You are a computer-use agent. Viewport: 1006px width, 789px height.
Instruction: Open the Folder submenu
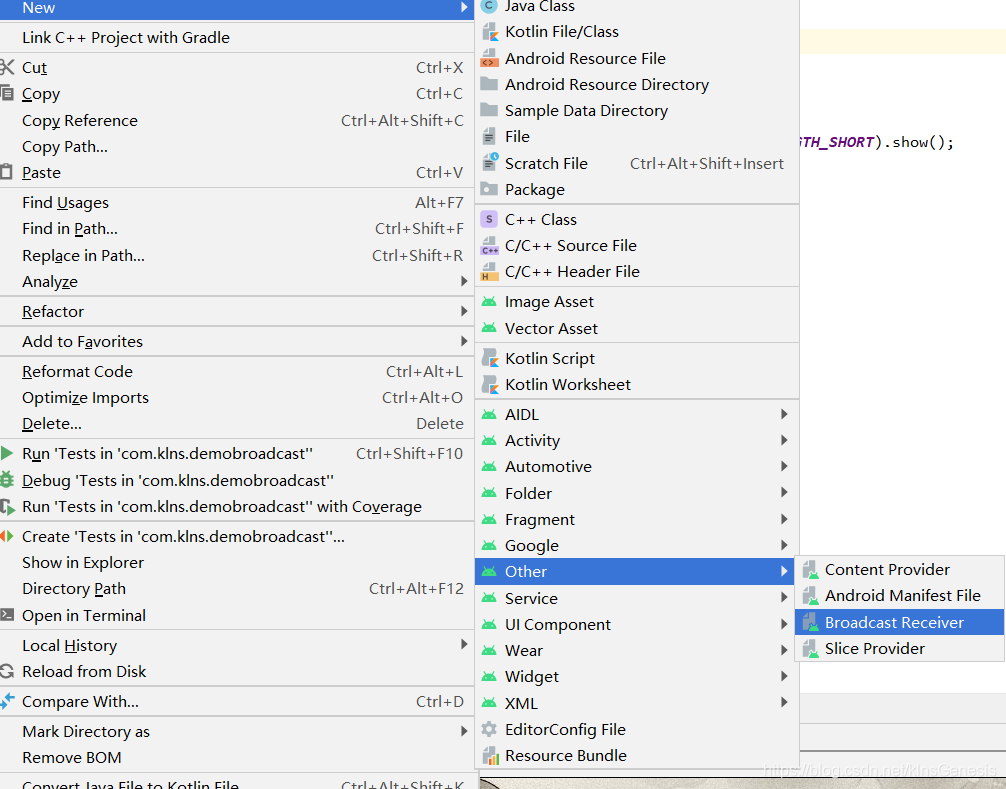click(636, 493)
